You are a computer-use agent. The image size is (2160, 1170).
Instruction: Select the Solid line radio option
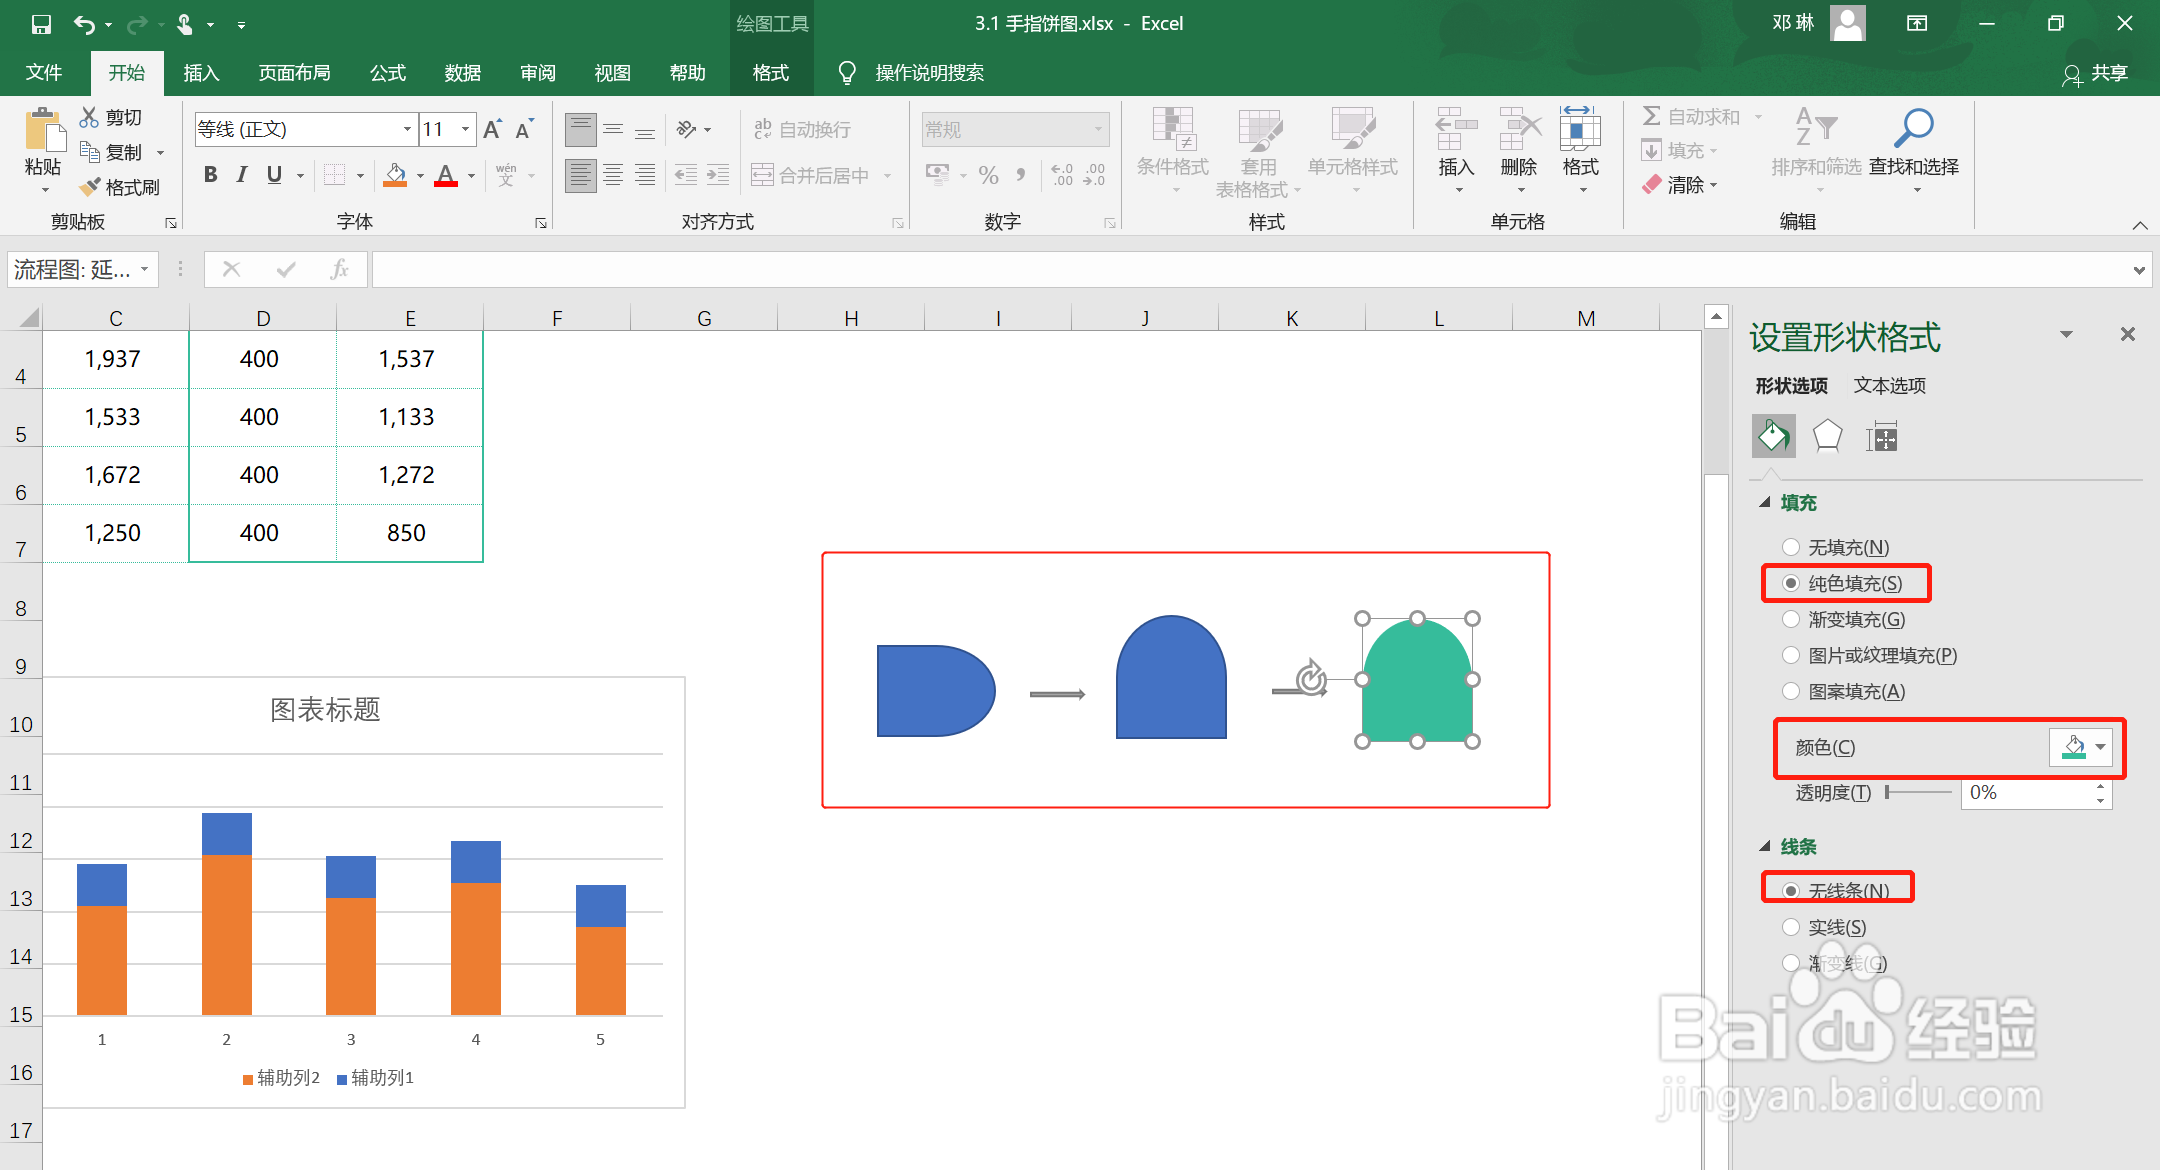coord(1791,927)
